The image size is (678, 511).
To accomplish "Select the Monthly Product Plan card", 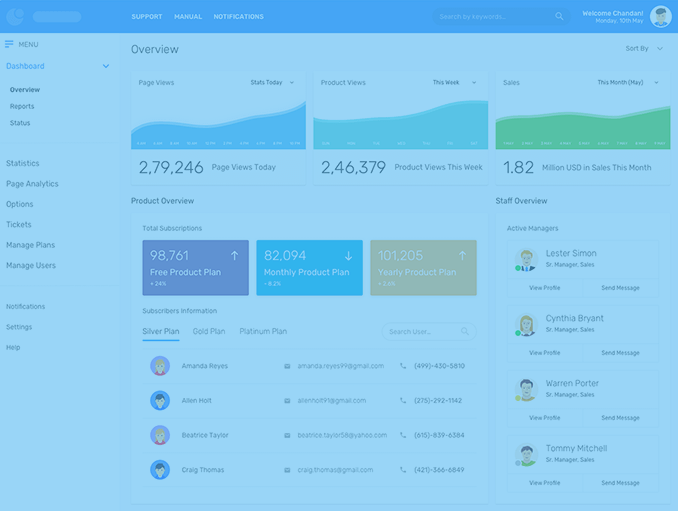I will pyautogui.click(x=309, y=267).
